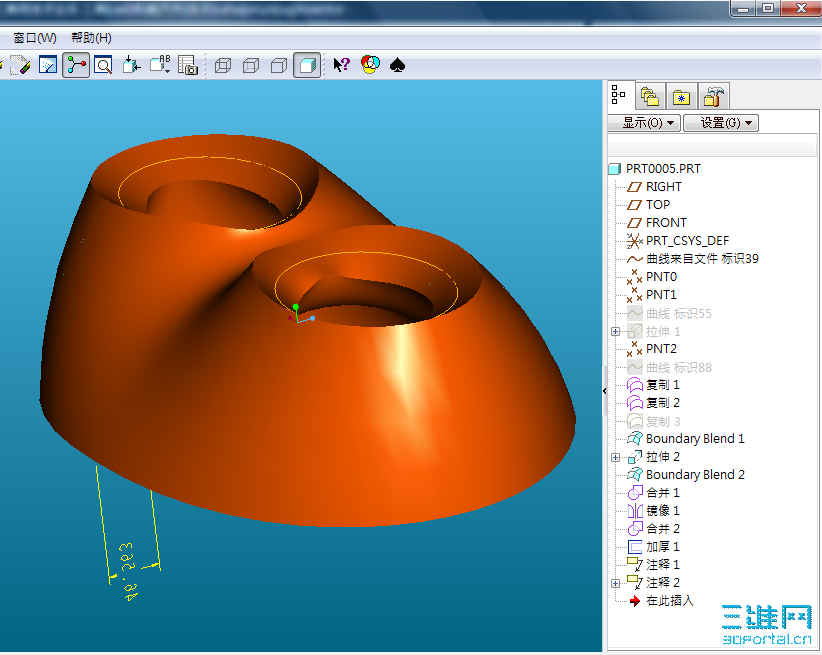Select the Favorites folder navigator tab
The height and width of the screenshot is (655, 822).
tap(681, 97)
